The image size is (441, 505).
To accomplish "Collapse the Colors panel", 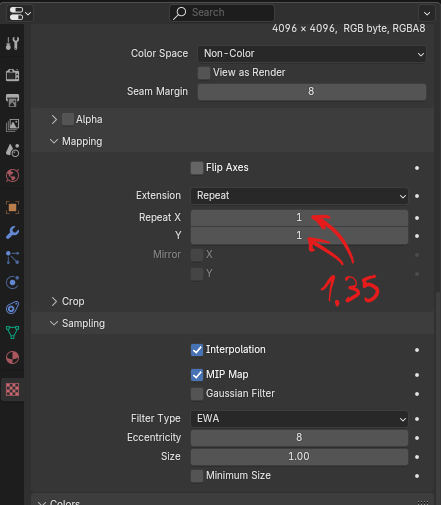I will (42, 502).
